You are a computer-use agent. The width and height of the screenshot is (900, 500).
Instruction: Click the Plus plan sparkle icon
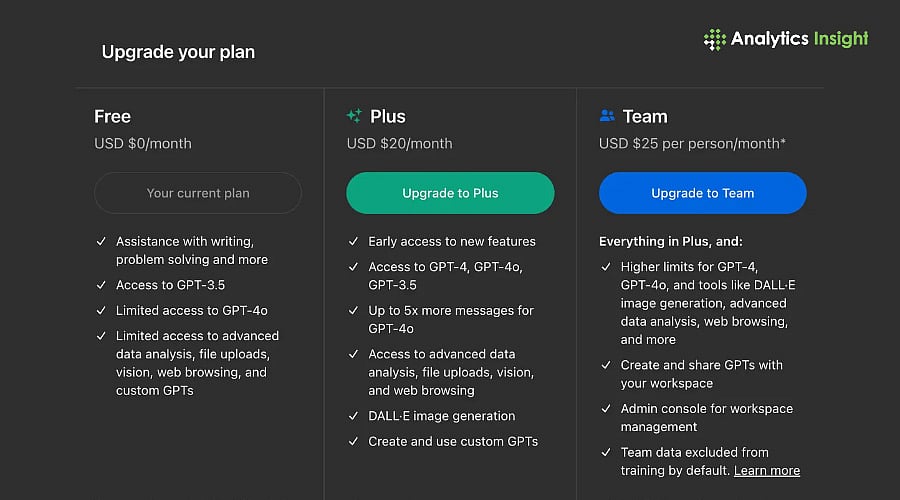(x=354, y=116)
